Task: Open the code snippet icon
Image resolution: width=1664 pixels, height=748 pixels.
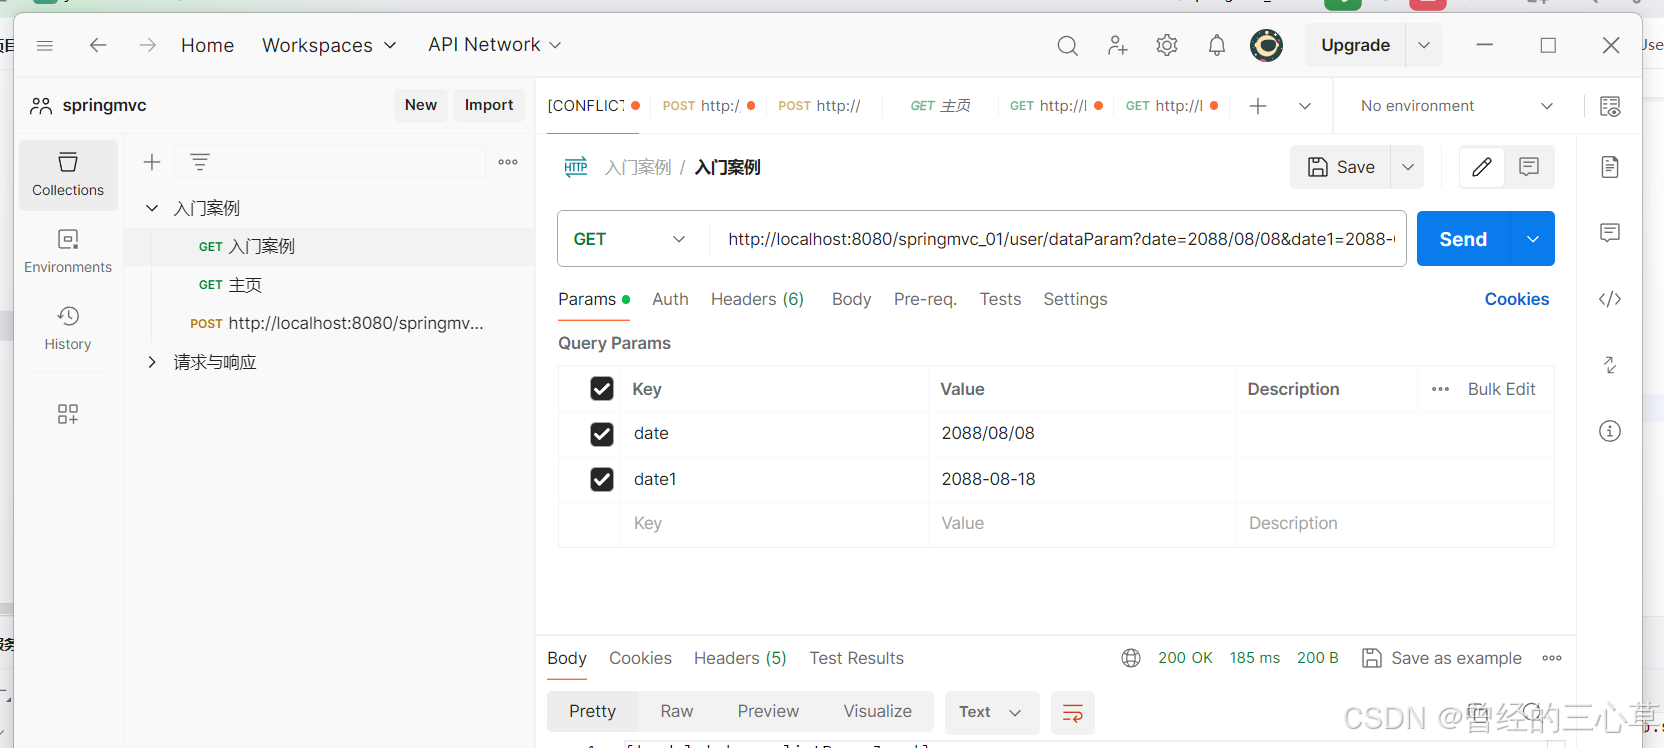Action: [1610, 299]
